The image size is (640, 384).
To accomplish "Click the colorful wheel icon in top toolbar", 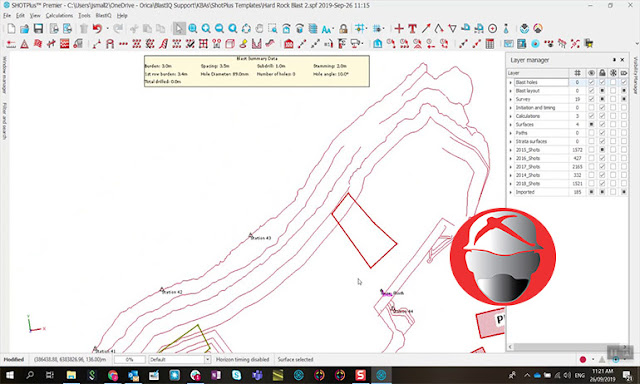I will (x=538, y=29).
